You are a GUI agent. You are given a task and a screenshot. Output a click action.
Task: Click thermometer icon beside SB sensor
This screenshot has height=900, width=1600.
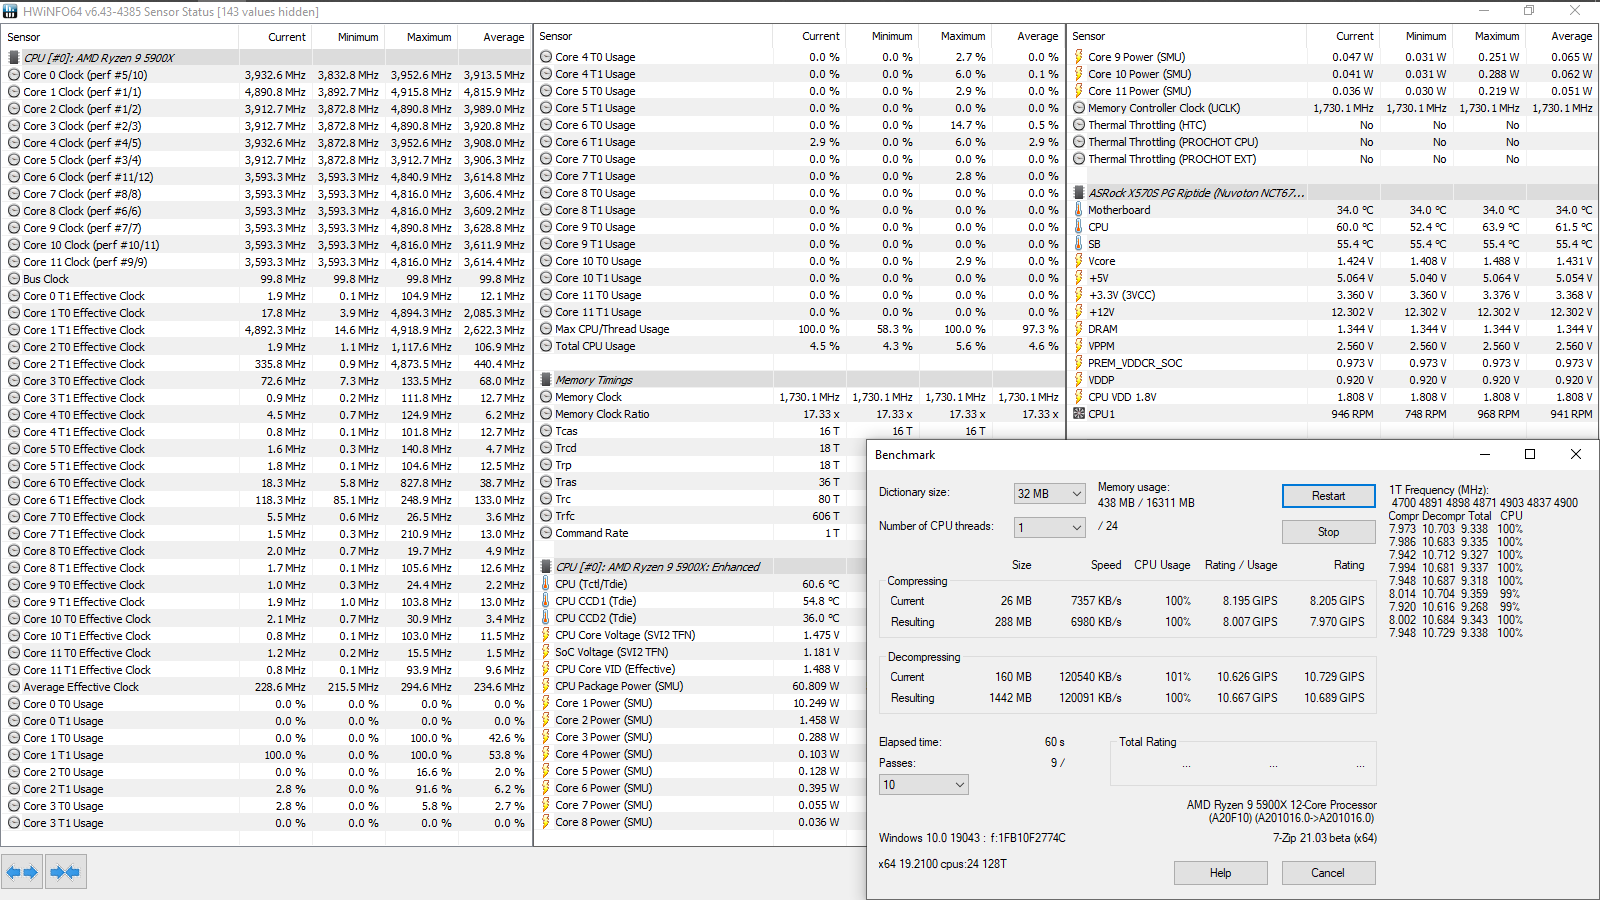point(1079,244)
